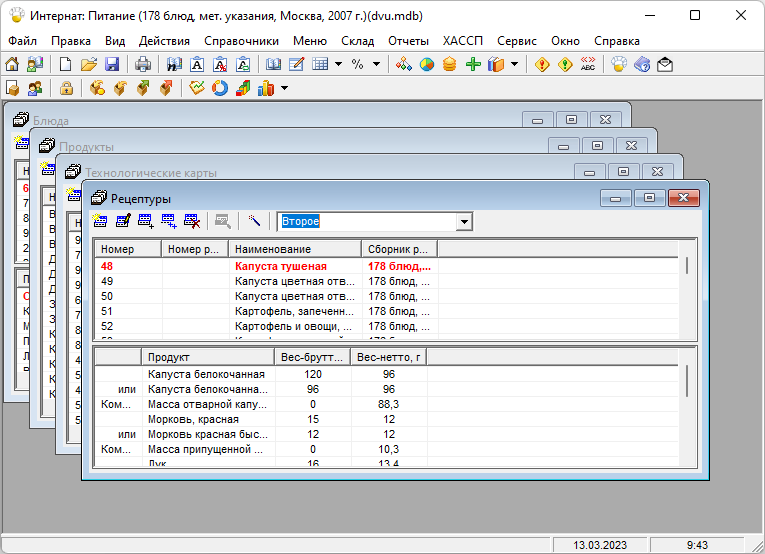
Task: Click the chef hat icon
Action: [x=618, y=64]
